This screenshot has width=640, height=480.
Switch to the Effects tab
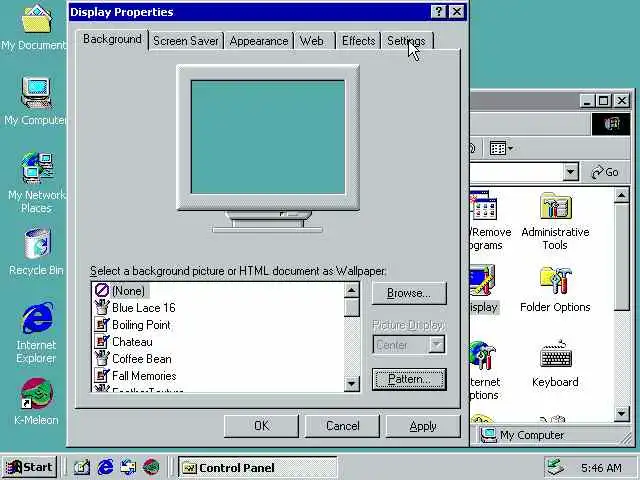[358, 41]
